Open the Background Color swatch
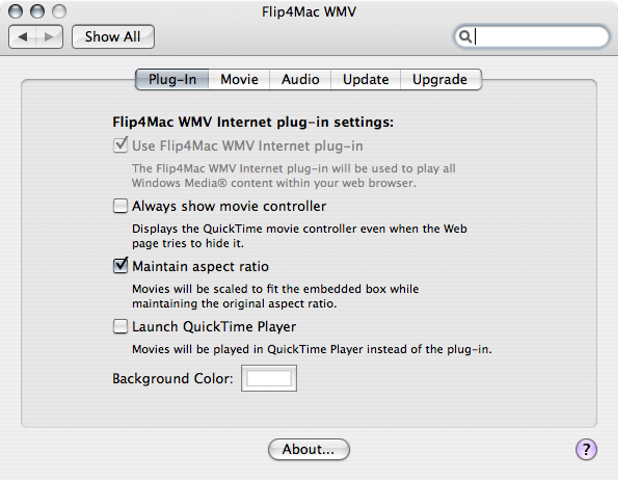Image resolution: width=618 pixels, height=480 pixels. tap(269, 379)
